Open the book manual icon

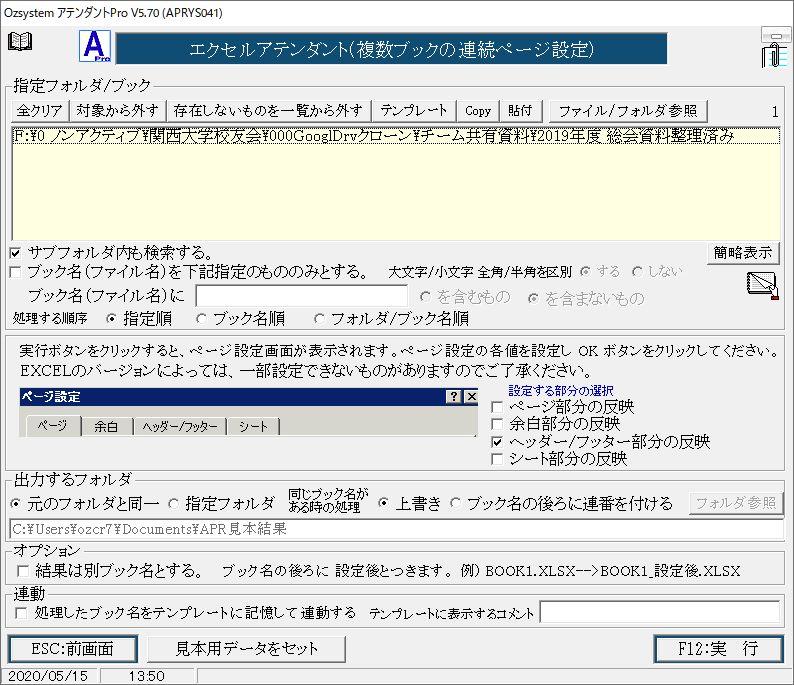pyautogui.click(x=20, y=41)
